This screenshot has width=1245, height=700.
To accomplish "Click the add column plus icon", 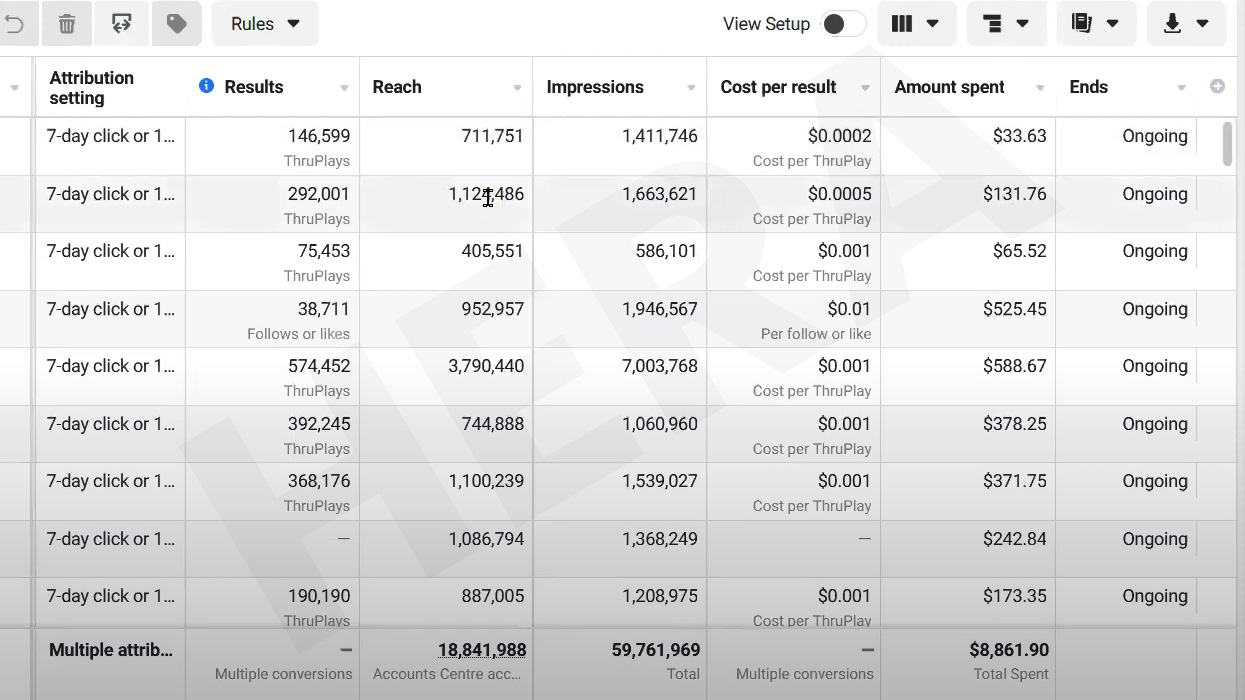I will pyautogui.click(x=1217, y=87).
